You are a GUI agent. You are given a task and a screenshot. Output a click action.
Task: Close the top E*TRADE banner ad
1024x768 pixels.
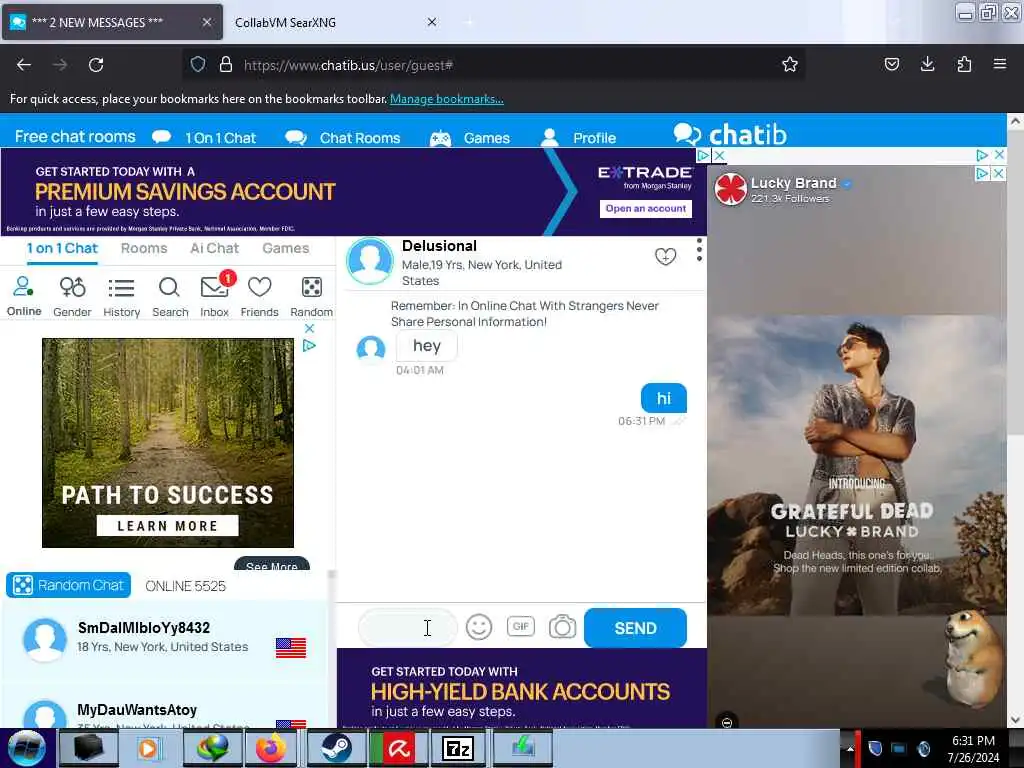[719, 155]
